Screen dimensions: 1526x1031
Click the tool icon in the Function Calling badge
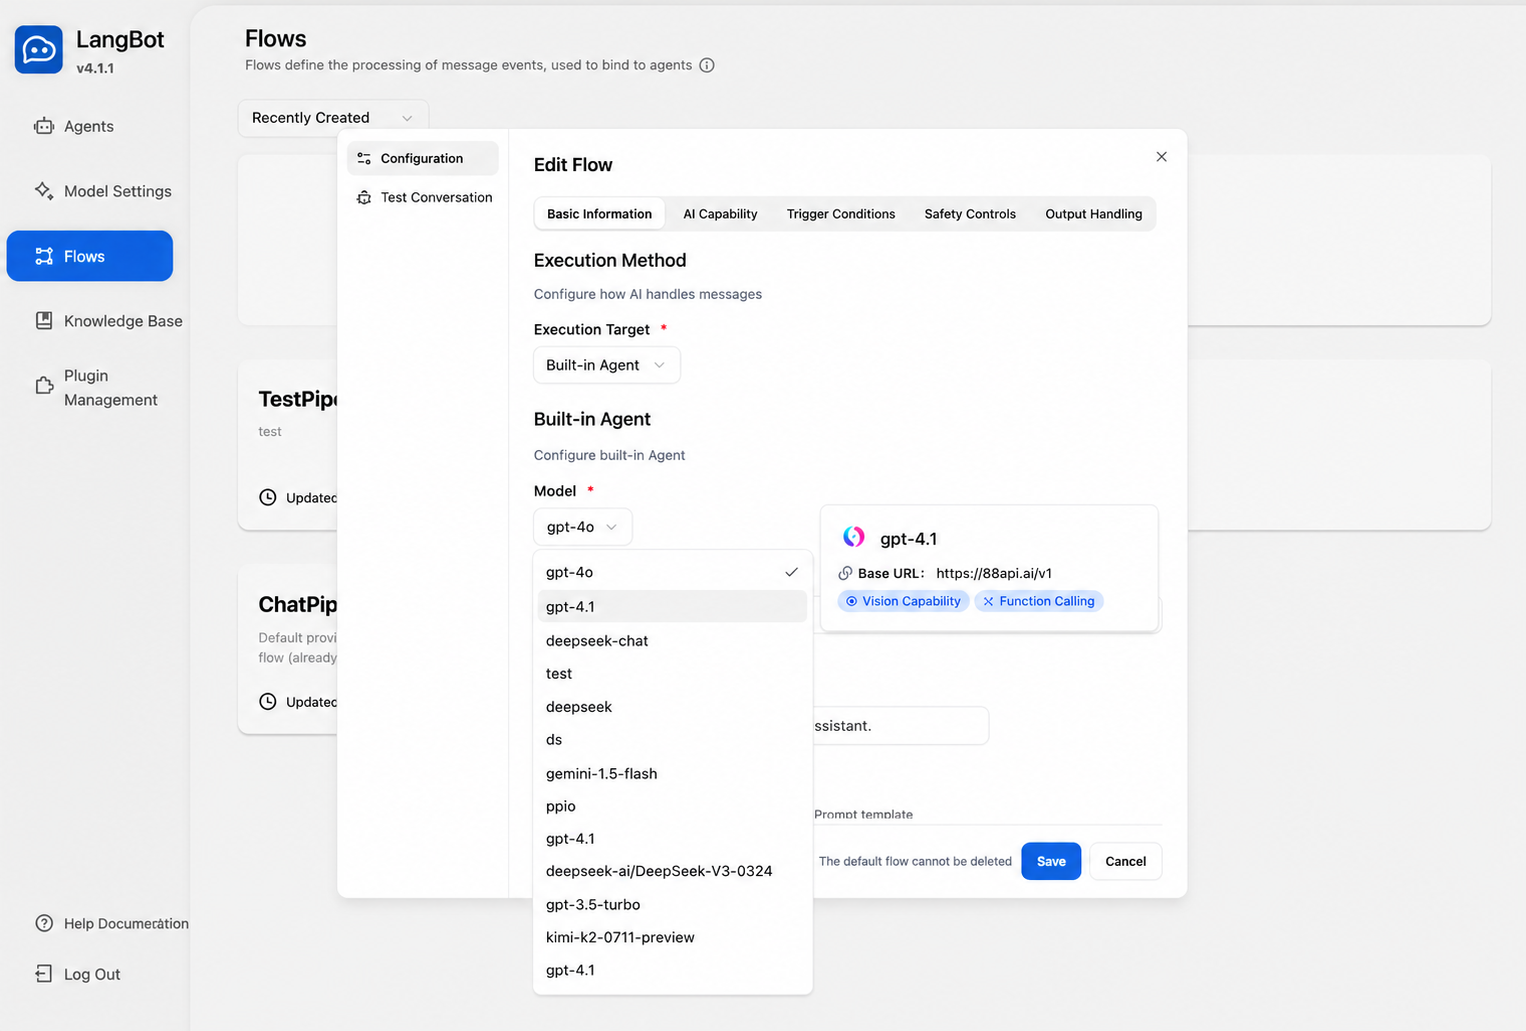[x=988, y=601]
